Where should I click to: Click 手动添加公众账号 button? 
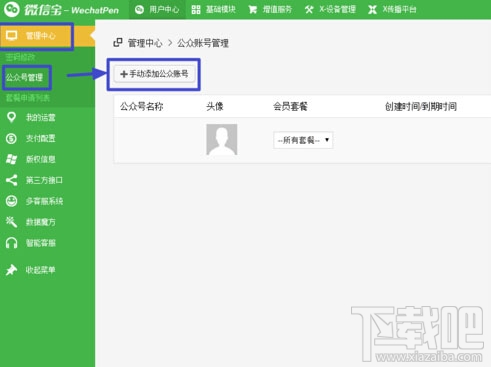coord(154,74)
